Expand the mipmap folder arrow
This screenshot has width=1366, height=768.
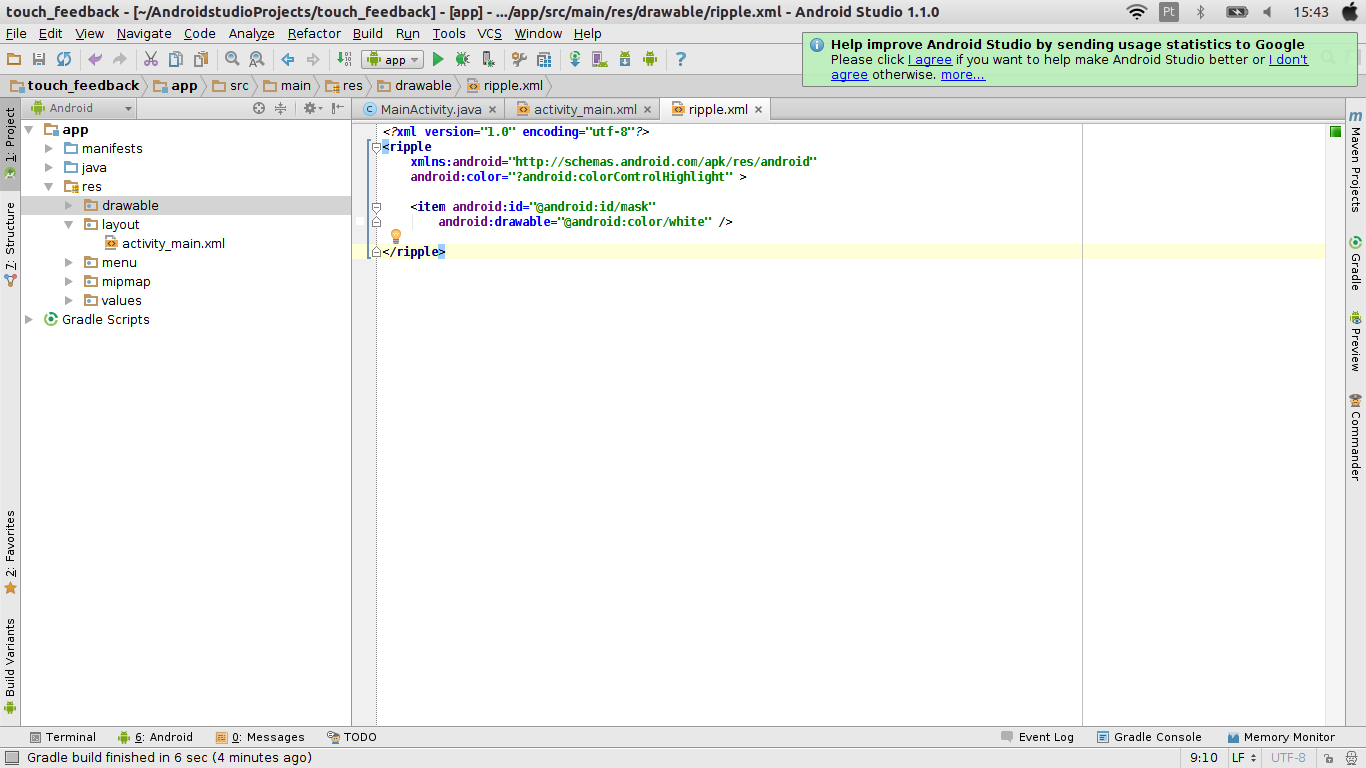pos(69,281)
